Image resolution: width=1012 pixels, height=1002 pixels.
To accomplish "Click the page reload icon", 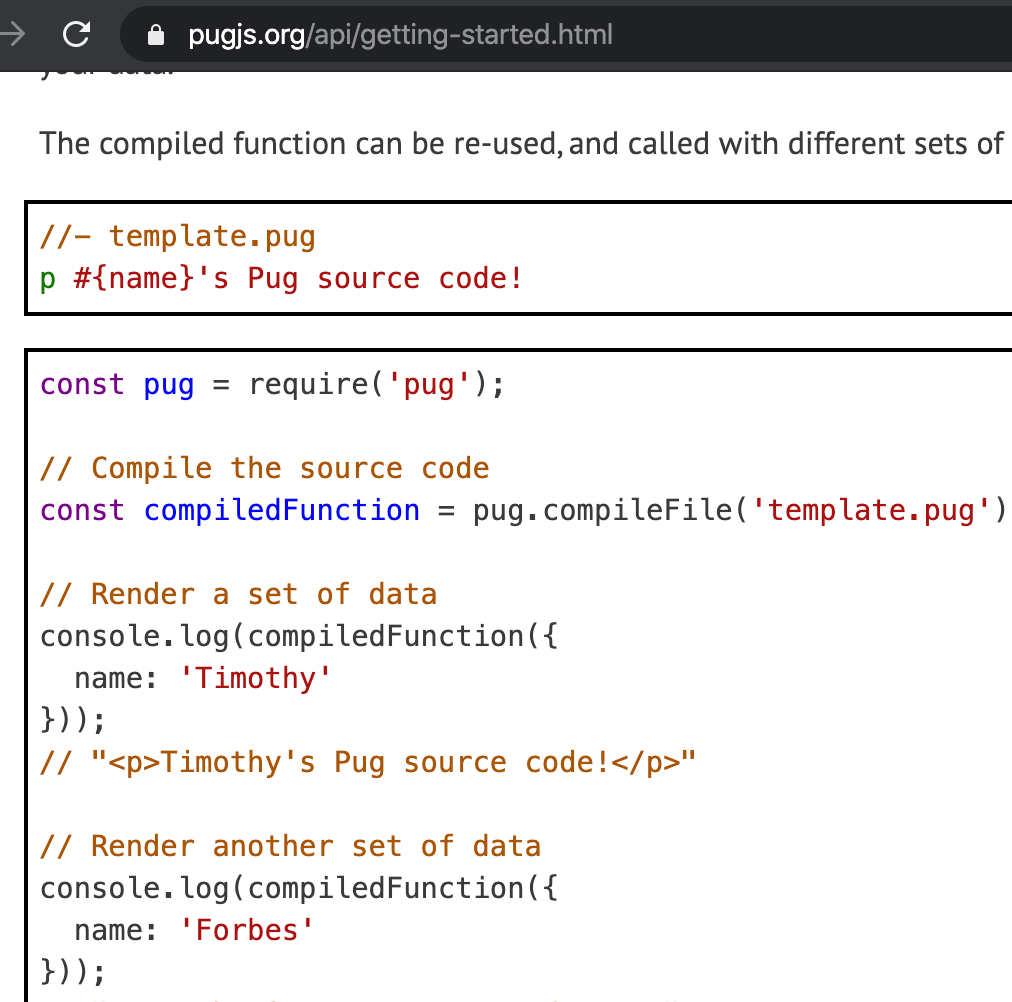I will click(76, 34).
